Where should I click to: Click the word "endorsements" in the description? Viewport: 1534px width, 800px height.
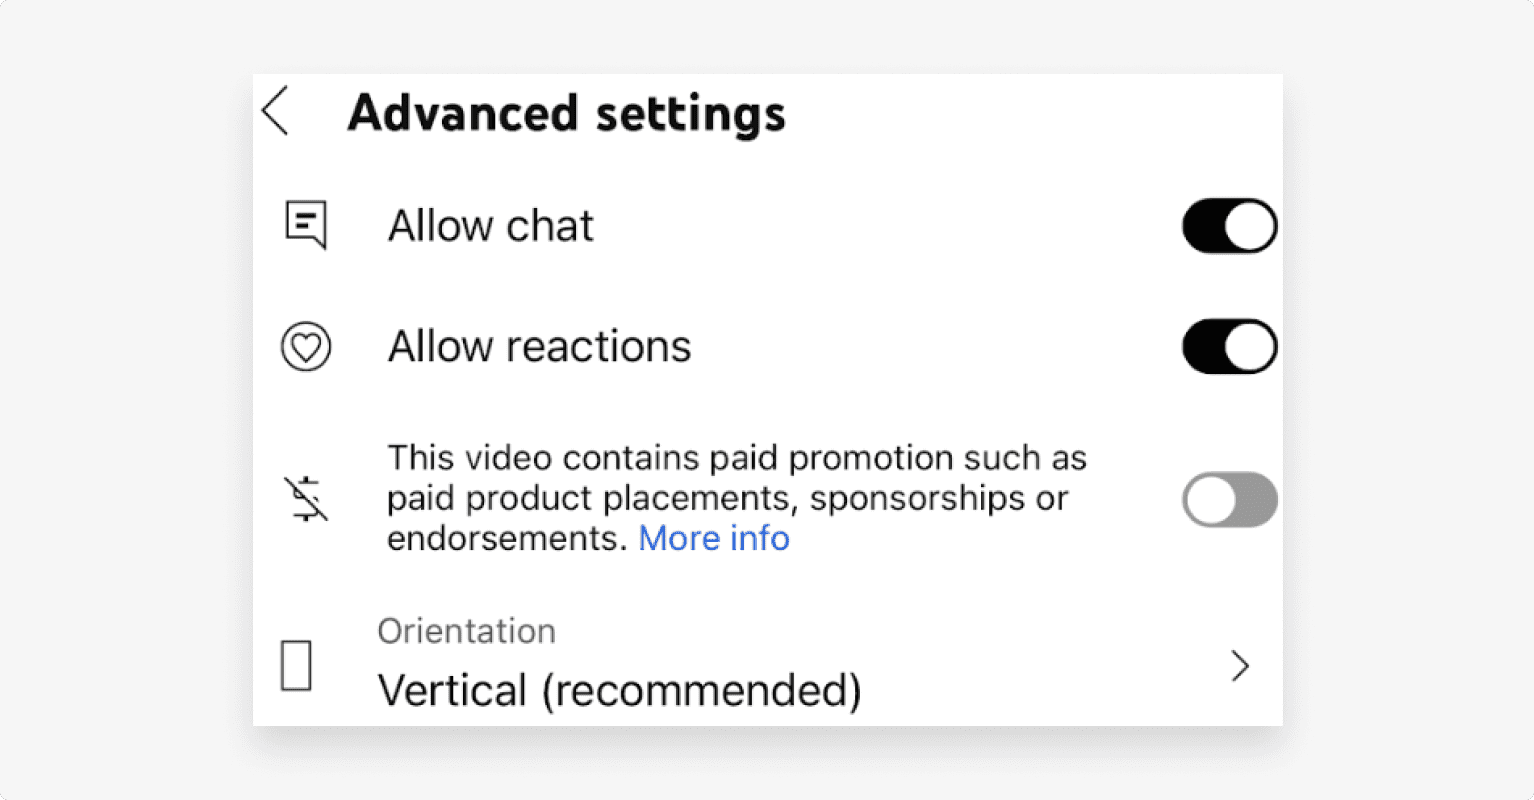pos(508,539)
